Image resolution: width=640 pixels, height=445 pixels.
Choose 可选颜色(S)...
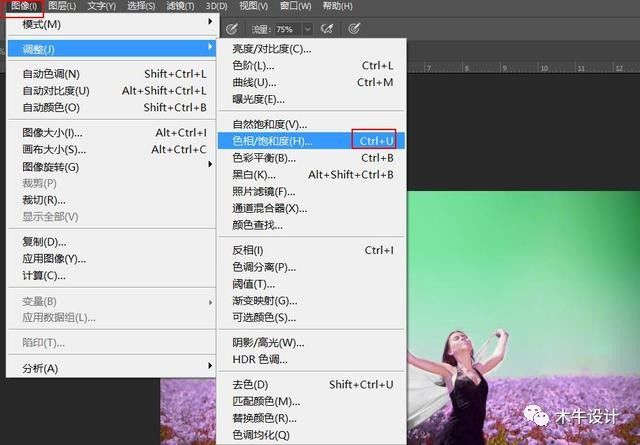(311, 318)
